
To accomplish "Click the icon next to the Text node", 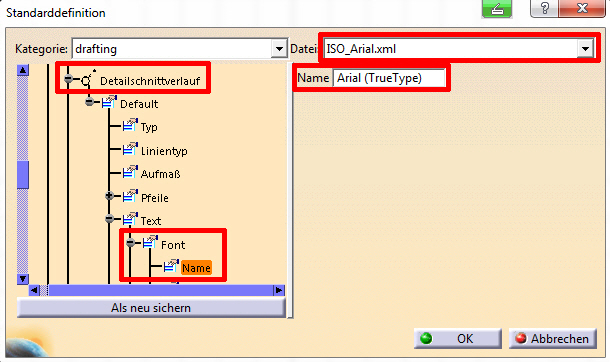I will click(x=130, y=219).
